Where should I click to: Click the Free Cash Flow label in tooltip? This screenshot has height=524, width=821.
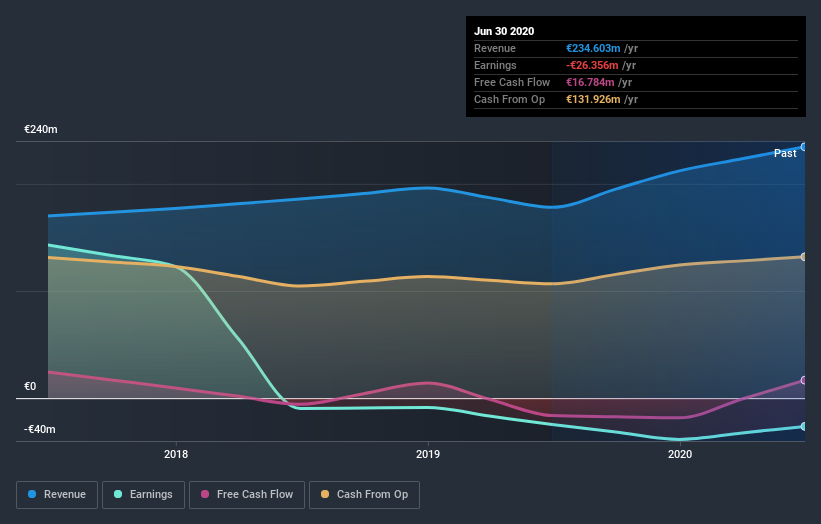coord(512,82)
